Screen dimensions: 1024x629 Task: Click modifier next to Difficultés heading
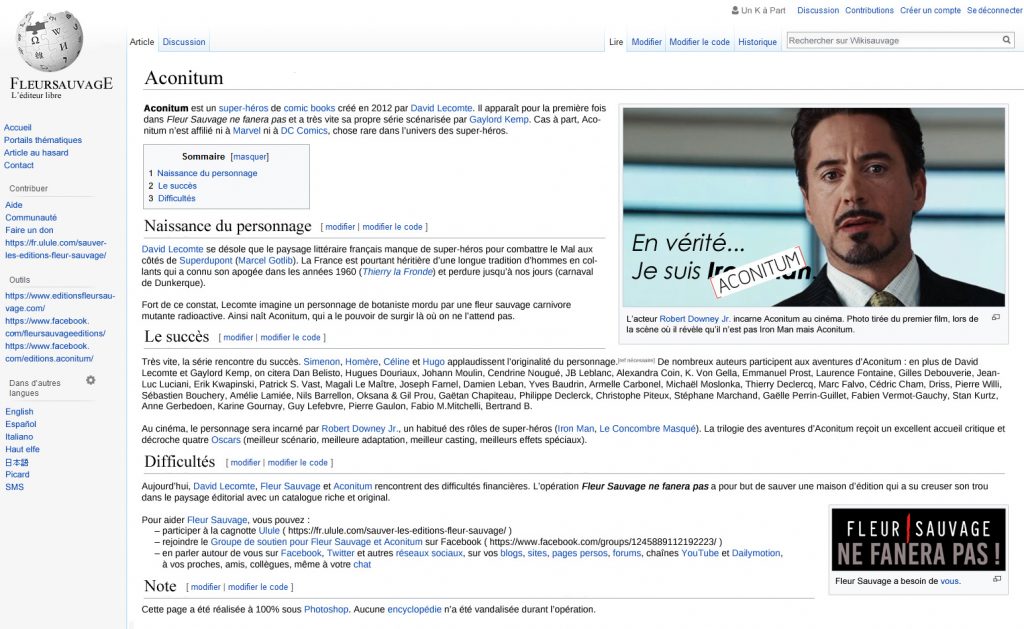click(x=246, y=462)
